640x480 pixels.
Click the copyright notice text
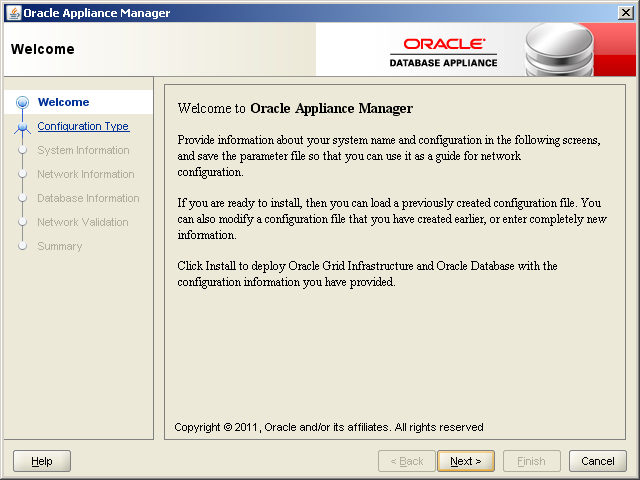click(329, 427)
